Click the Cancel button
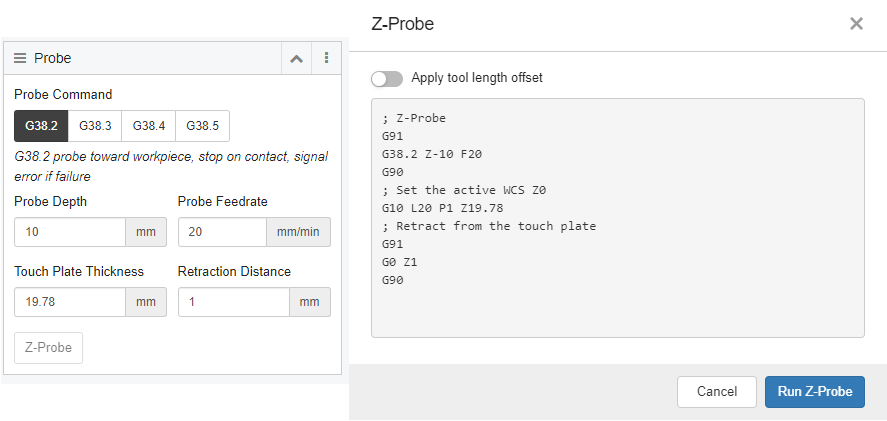Screen dimensions: 887x421 717,392
